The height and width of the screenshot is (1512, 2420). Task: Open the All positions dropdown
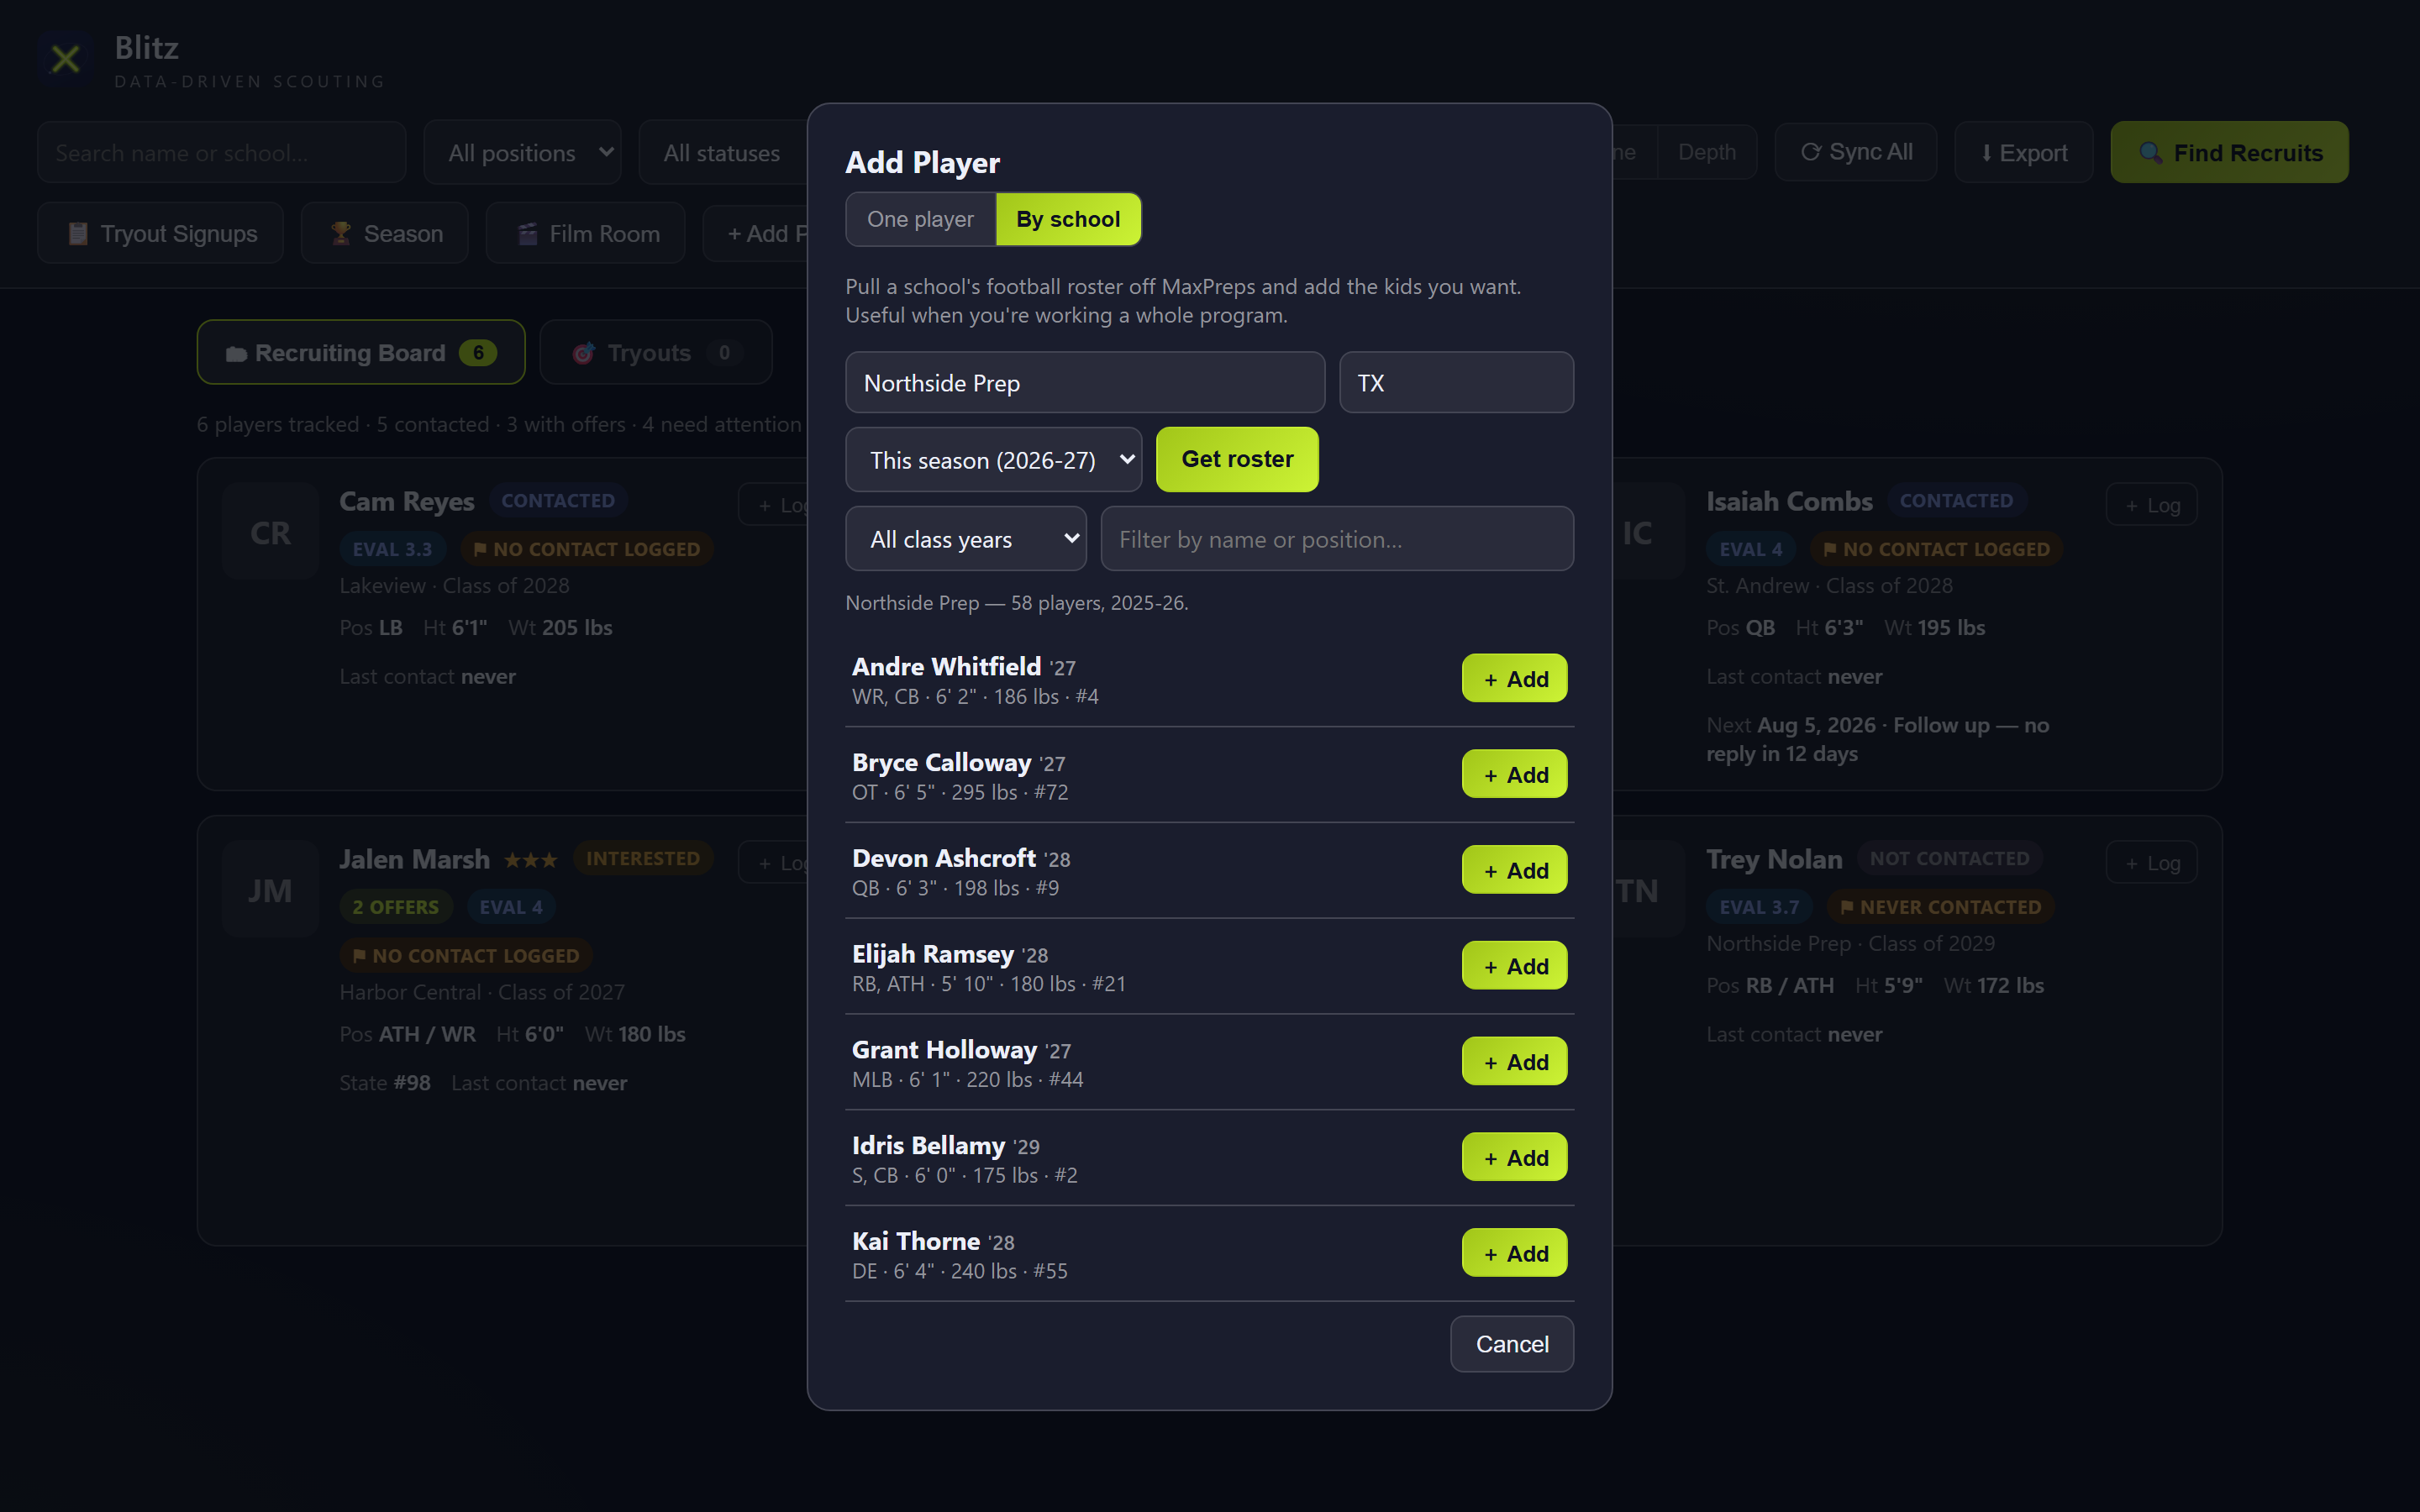tap(522, 153)
